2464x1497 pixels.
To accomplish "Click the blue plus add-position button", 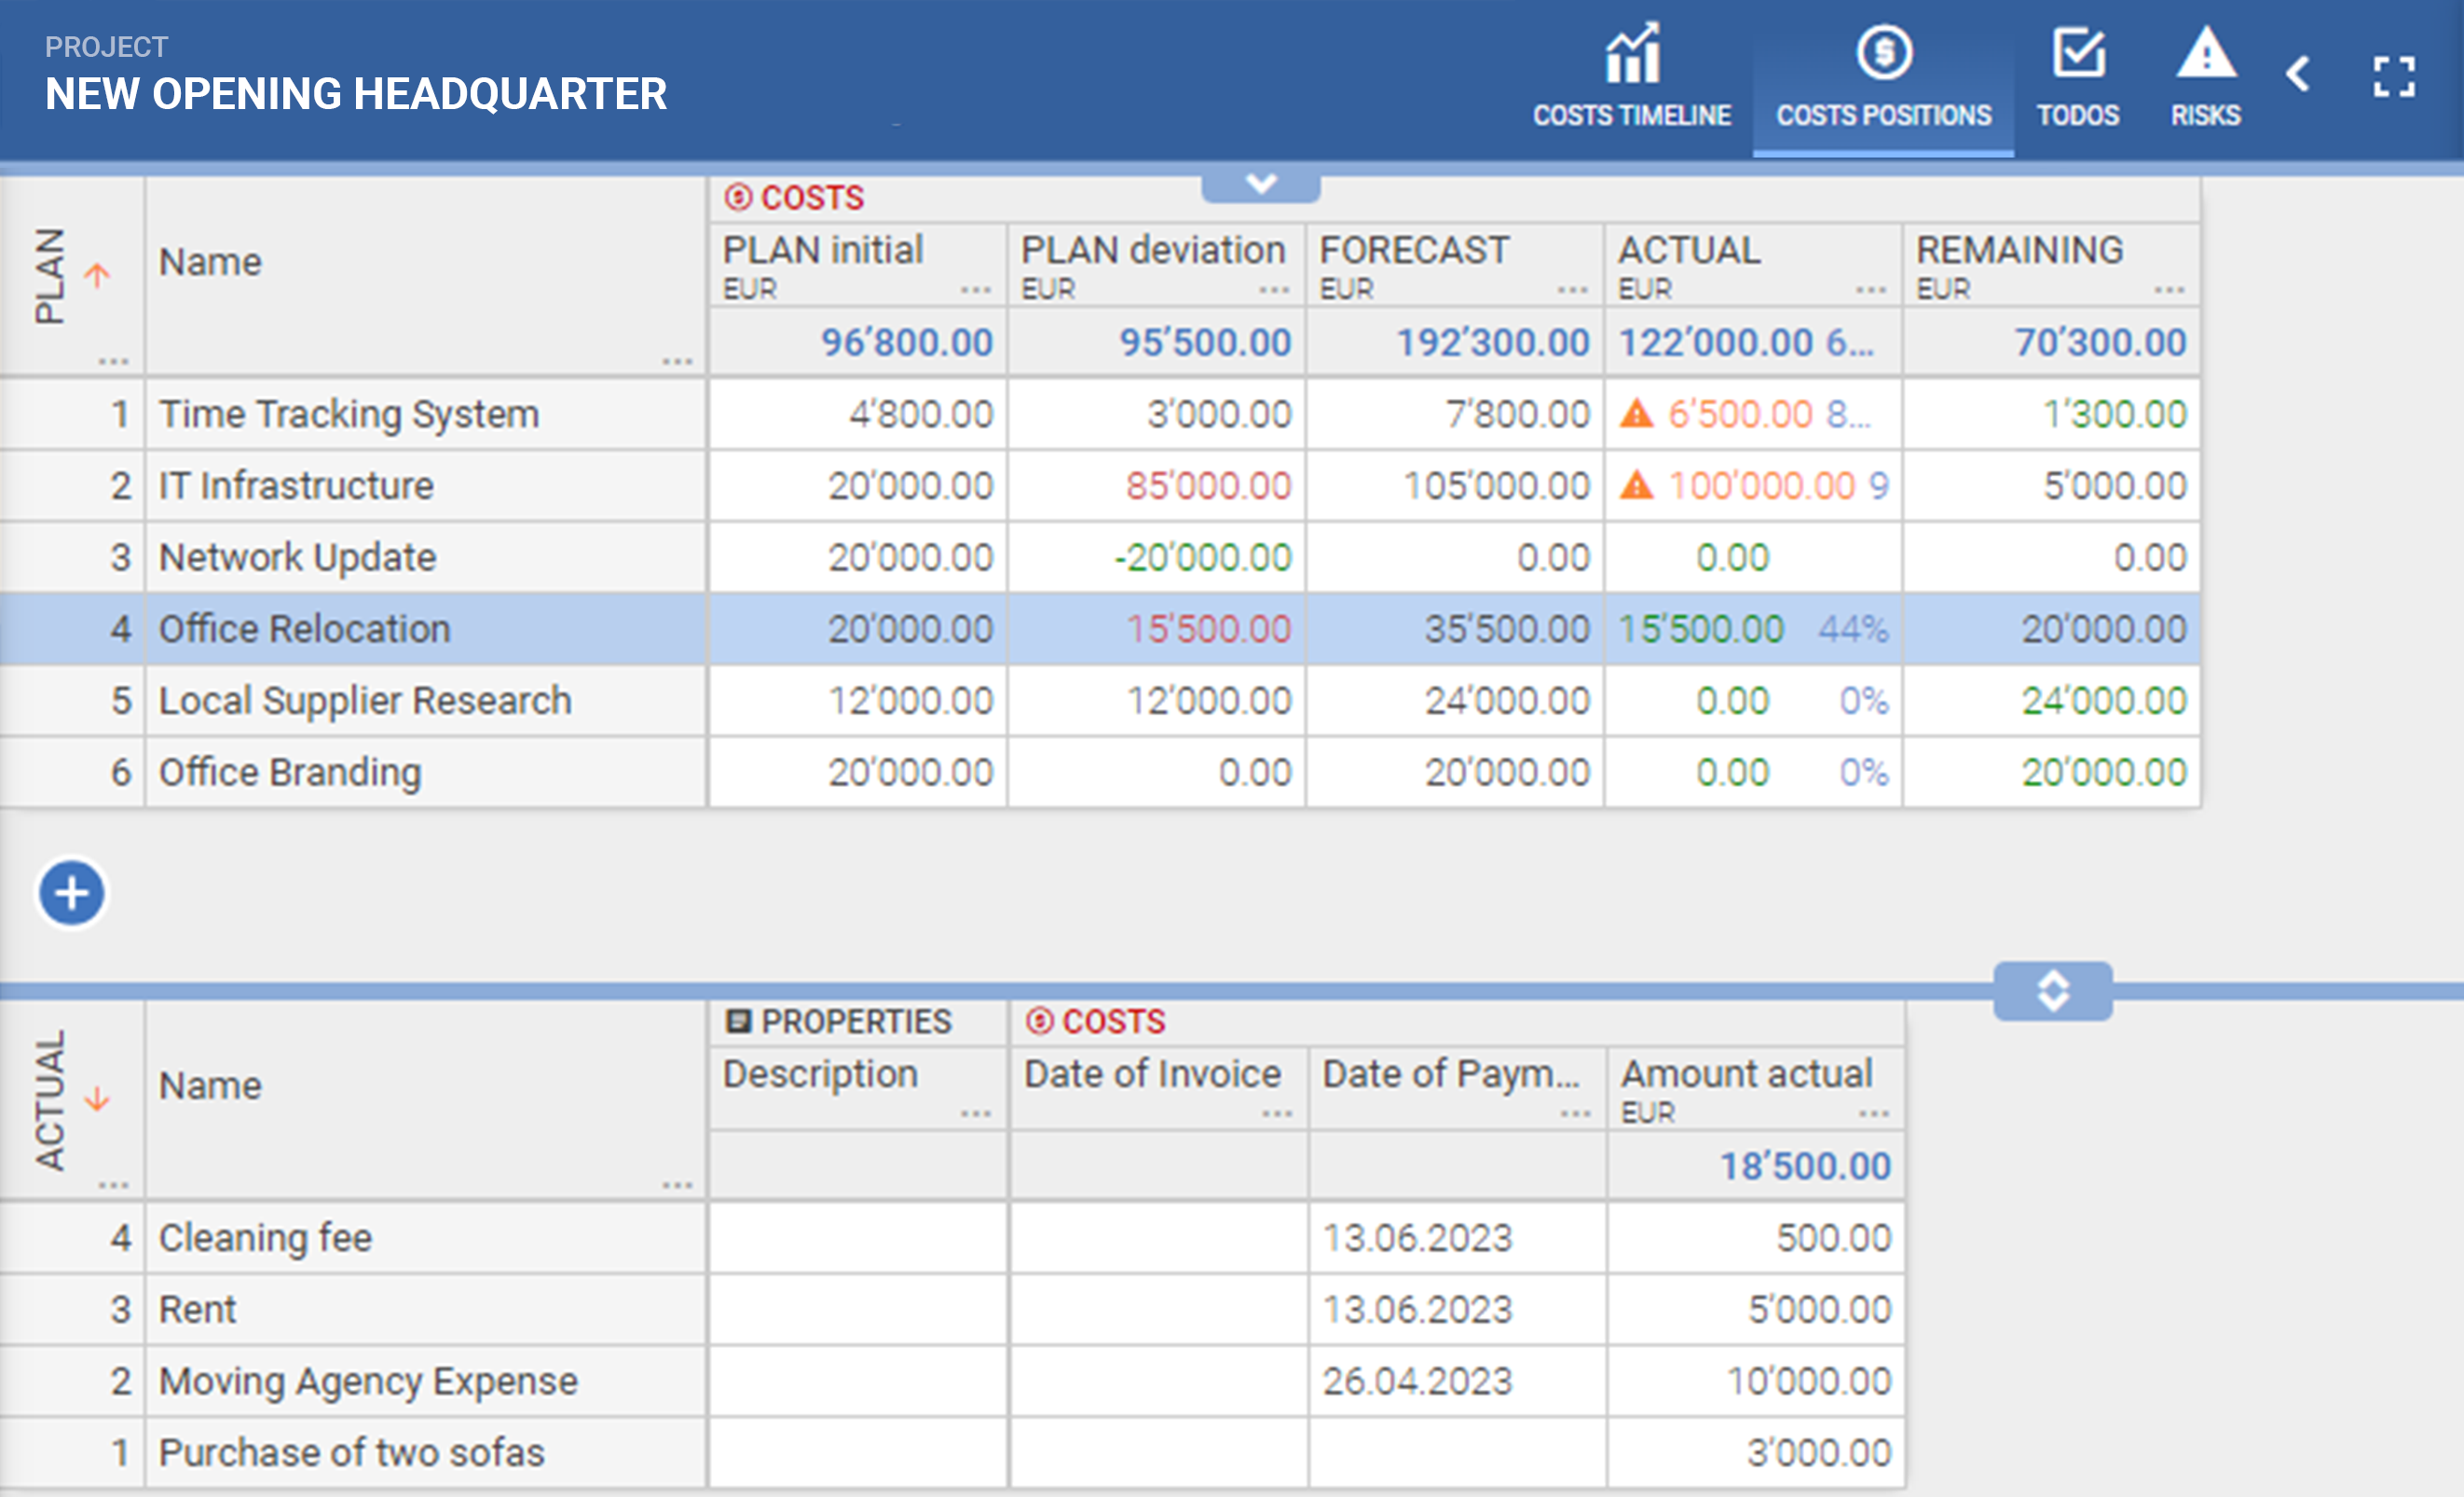I will tap(71, 893).
